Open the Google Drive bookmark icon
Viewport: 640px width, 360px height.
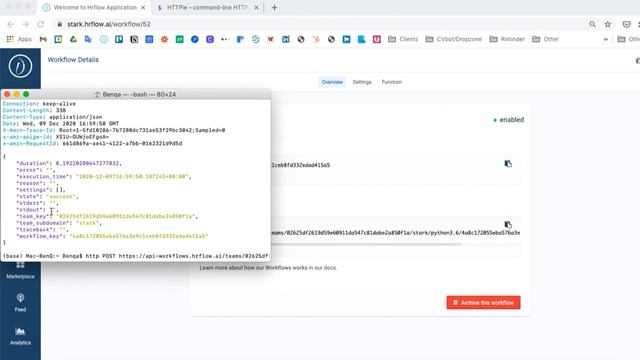(73, 39)
